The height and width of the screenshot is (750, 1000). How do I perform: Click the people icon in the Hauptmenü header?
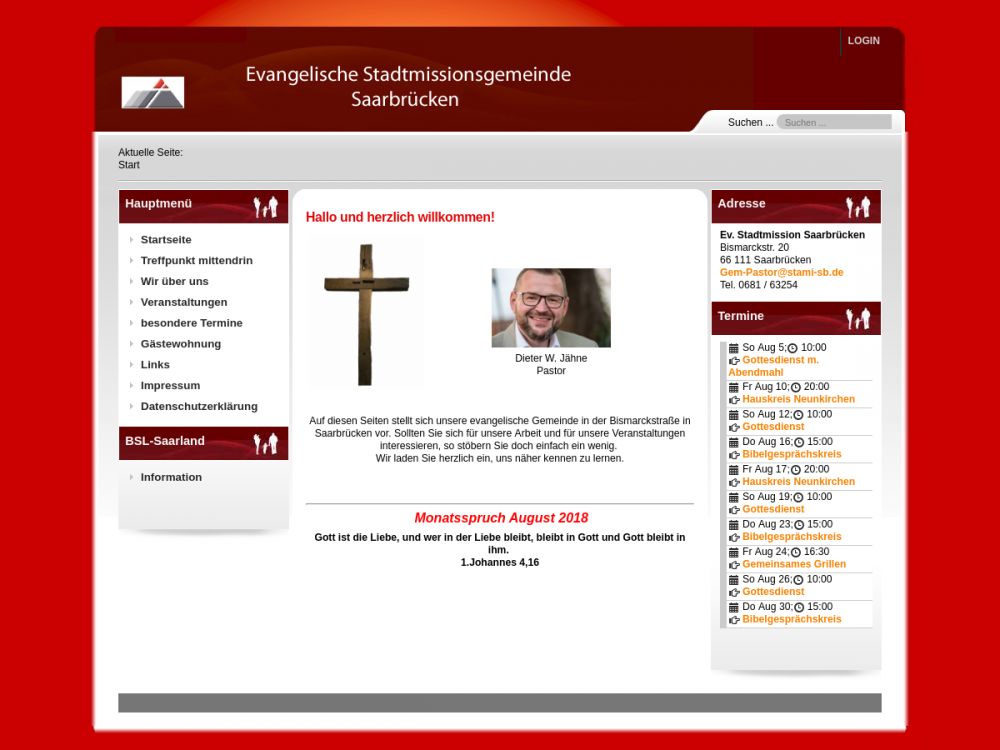(265, 207)
